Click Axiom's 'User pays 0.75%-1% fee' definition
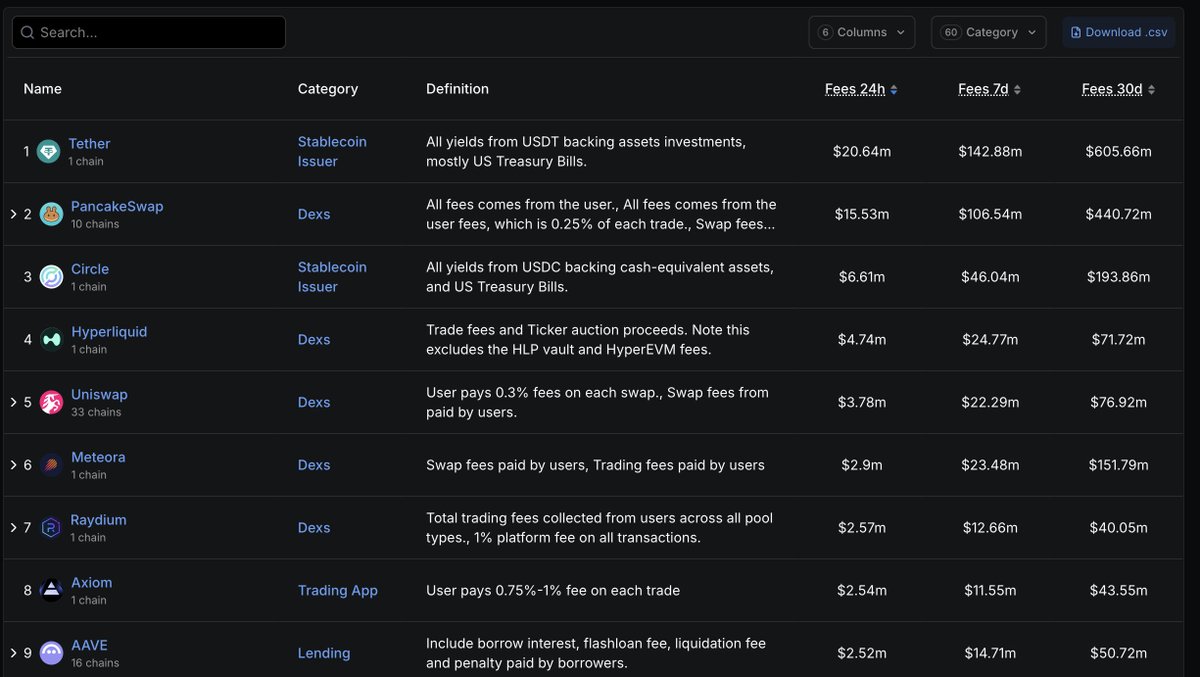Viewport: 1200px width, 677px height. click(x=553, y=591)
